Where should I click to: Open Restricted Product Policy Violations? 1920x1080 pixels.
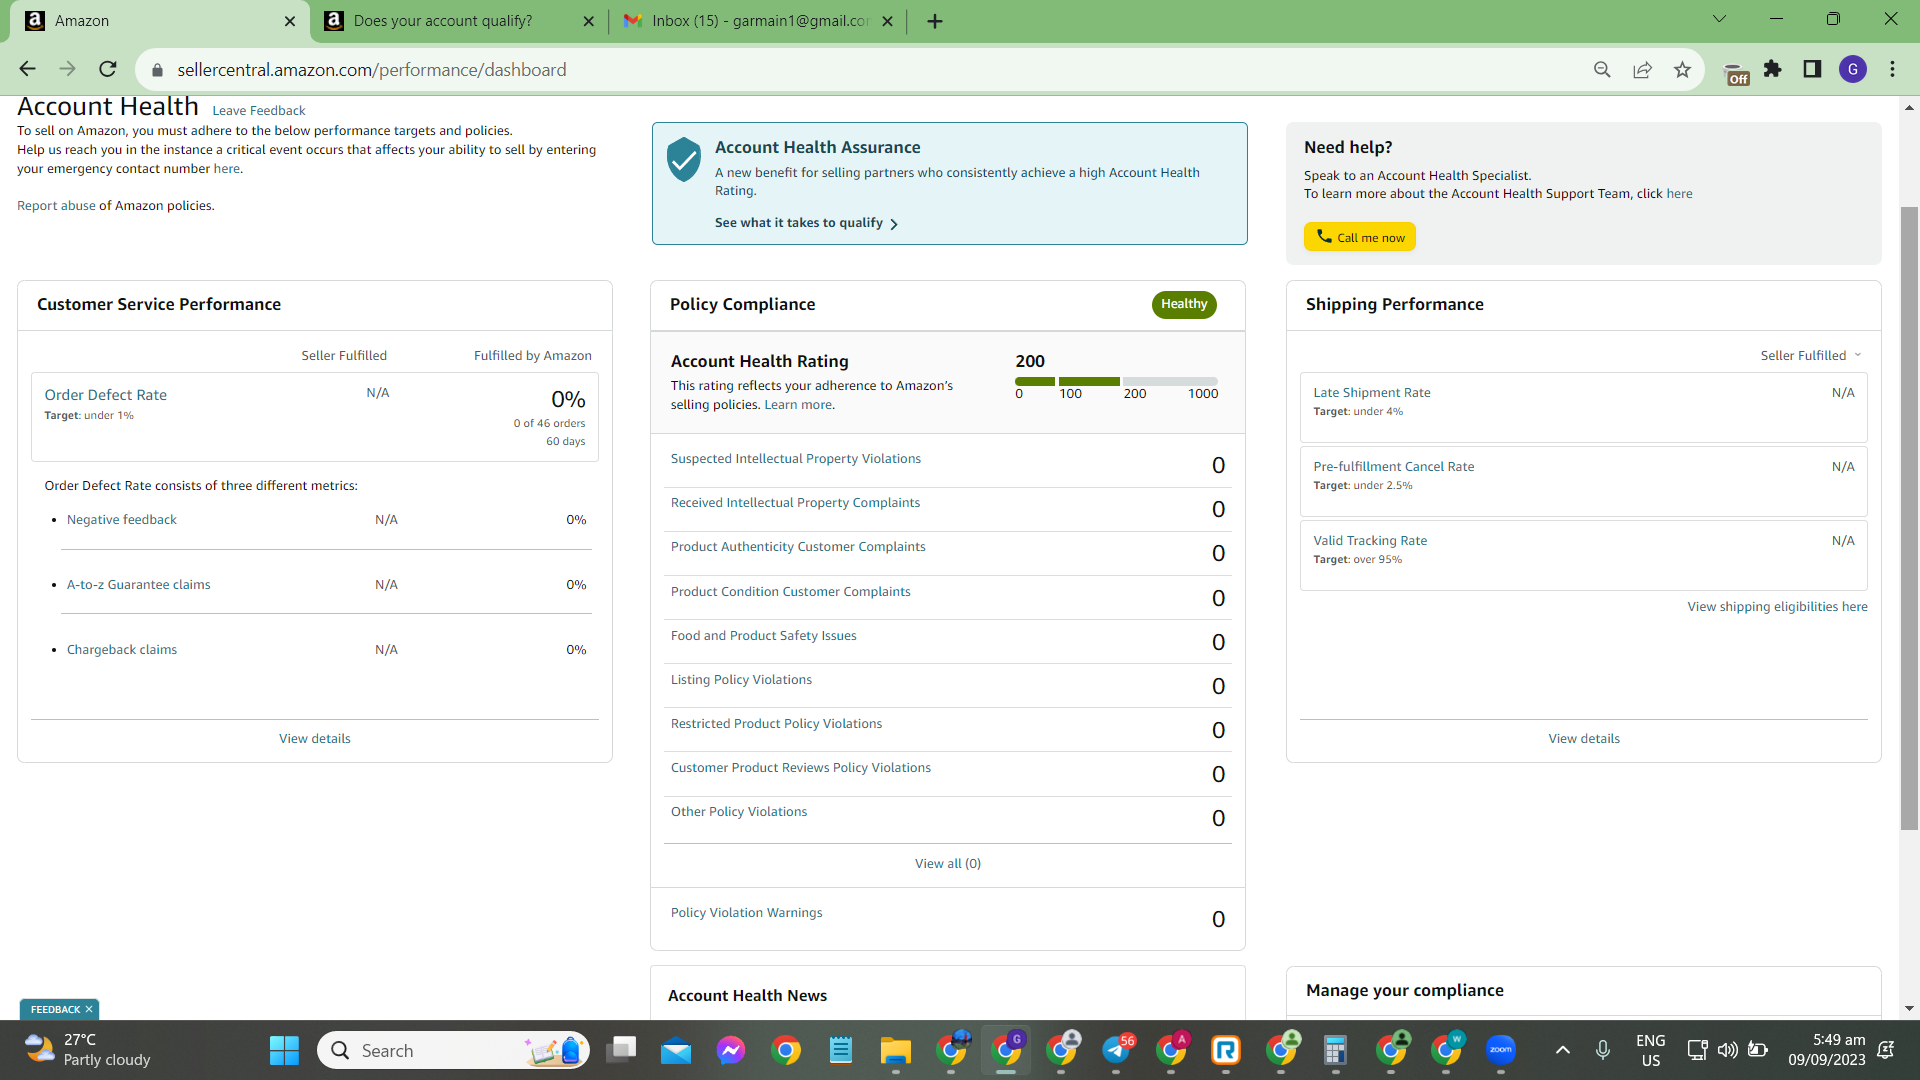pyautogui.click(x=777, y=724)
